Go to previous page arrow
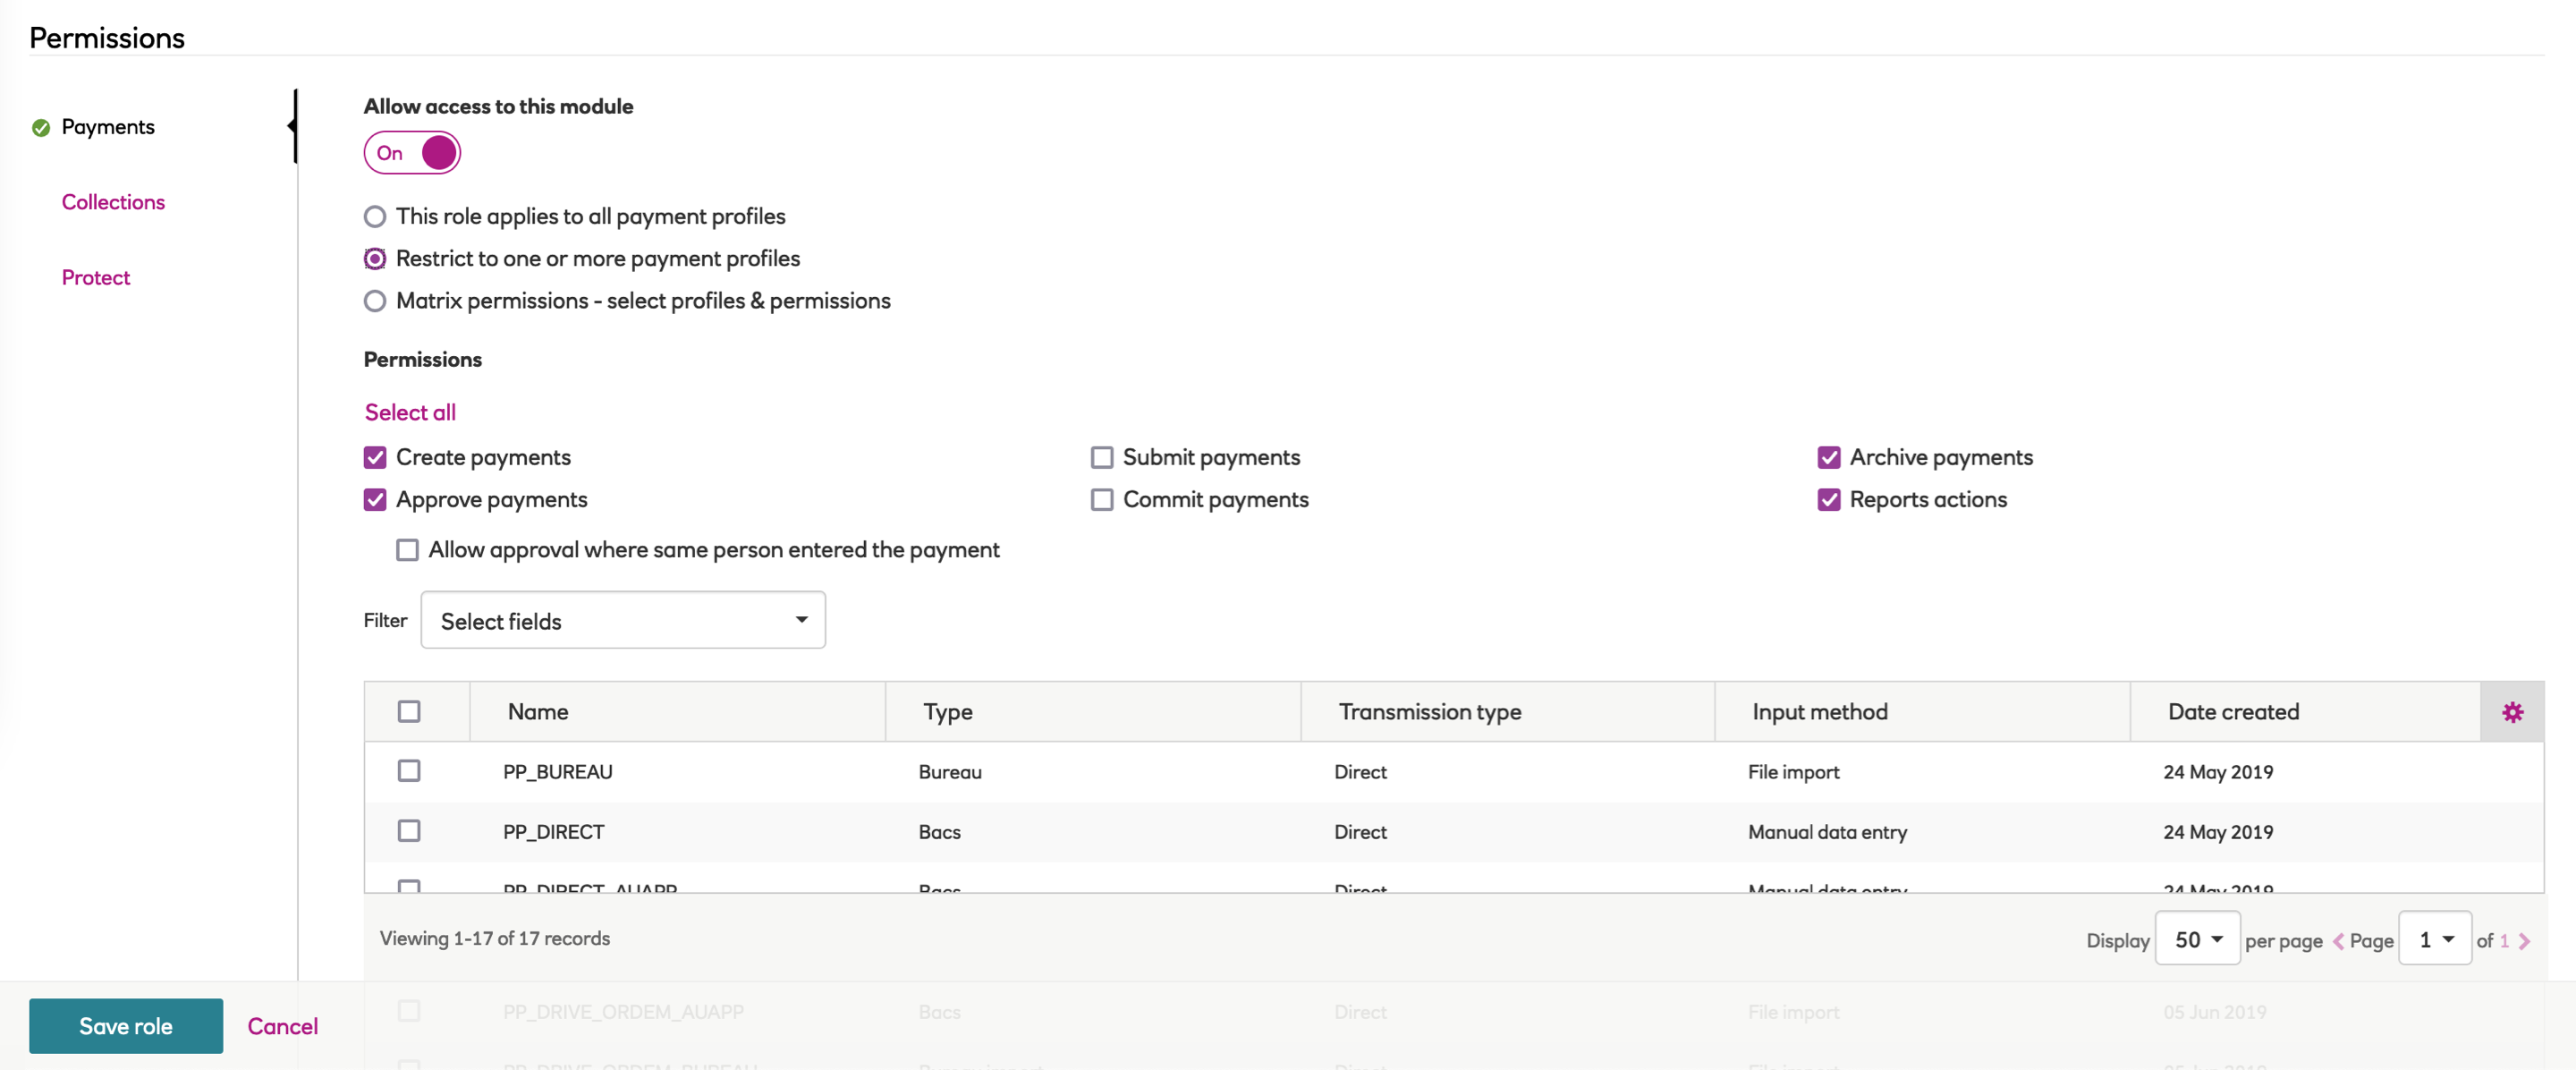Image resolution: width=2576 pixels, height=1070 pixels. tap(2338, 941)
